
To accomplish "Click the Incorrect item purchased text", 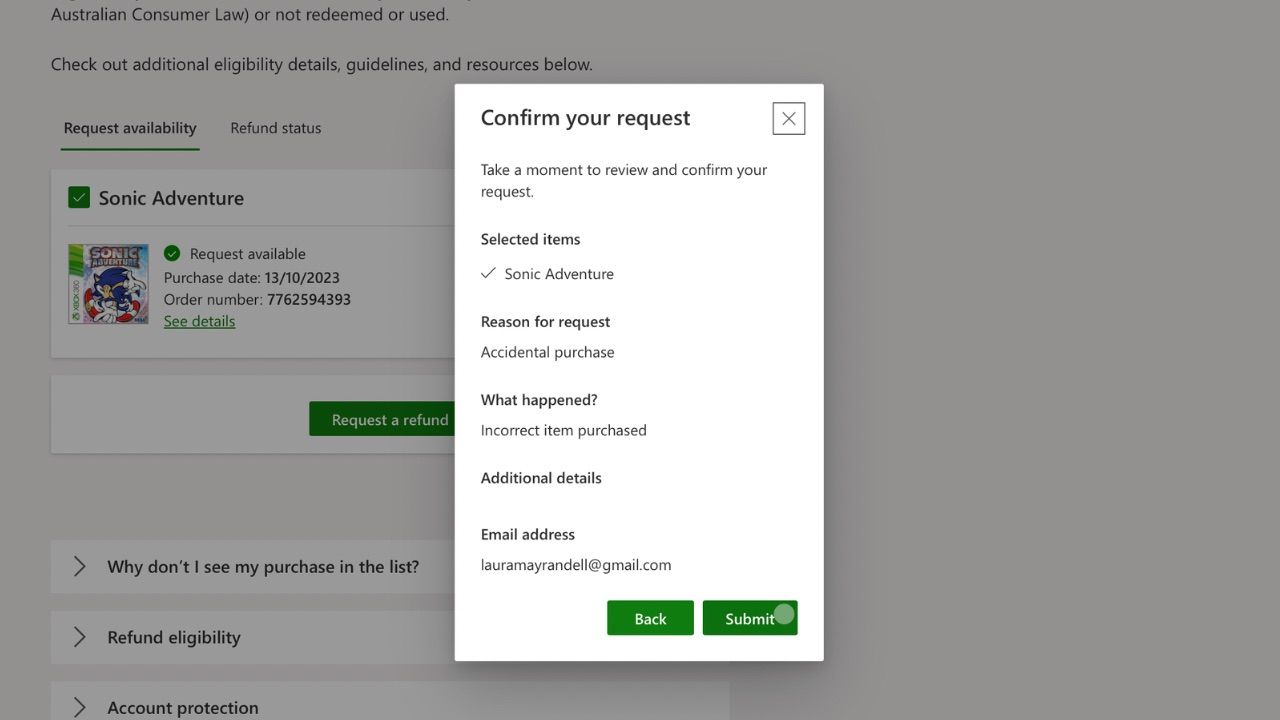I will click(564, 430).
